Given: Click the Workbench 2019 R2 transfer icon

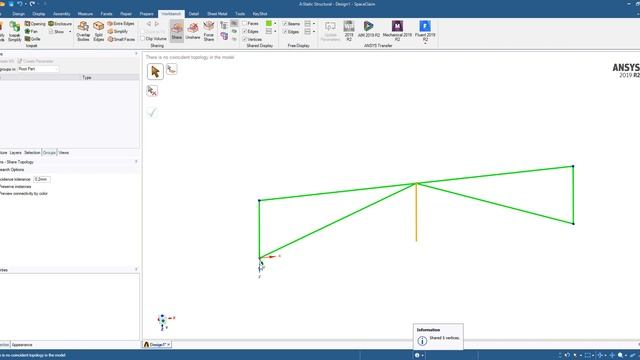Looking at the screenshot, I should pyautogui.click(x=349, y=26).
